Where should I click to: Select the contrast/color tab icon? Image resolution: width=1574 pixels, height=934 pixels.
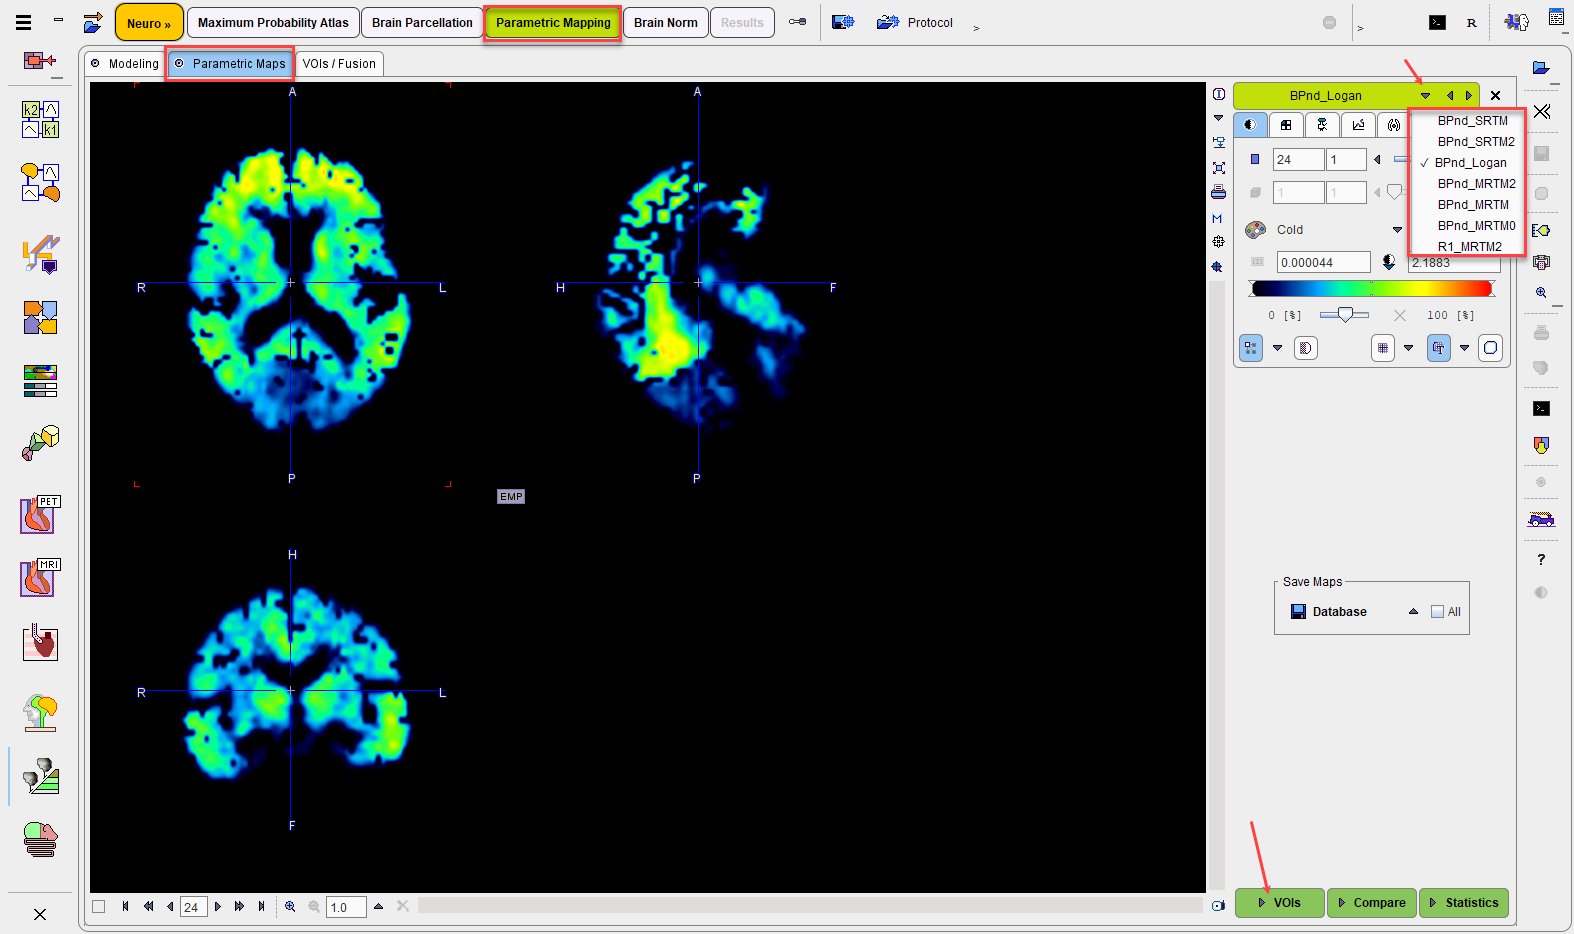tap(1250, 125)
